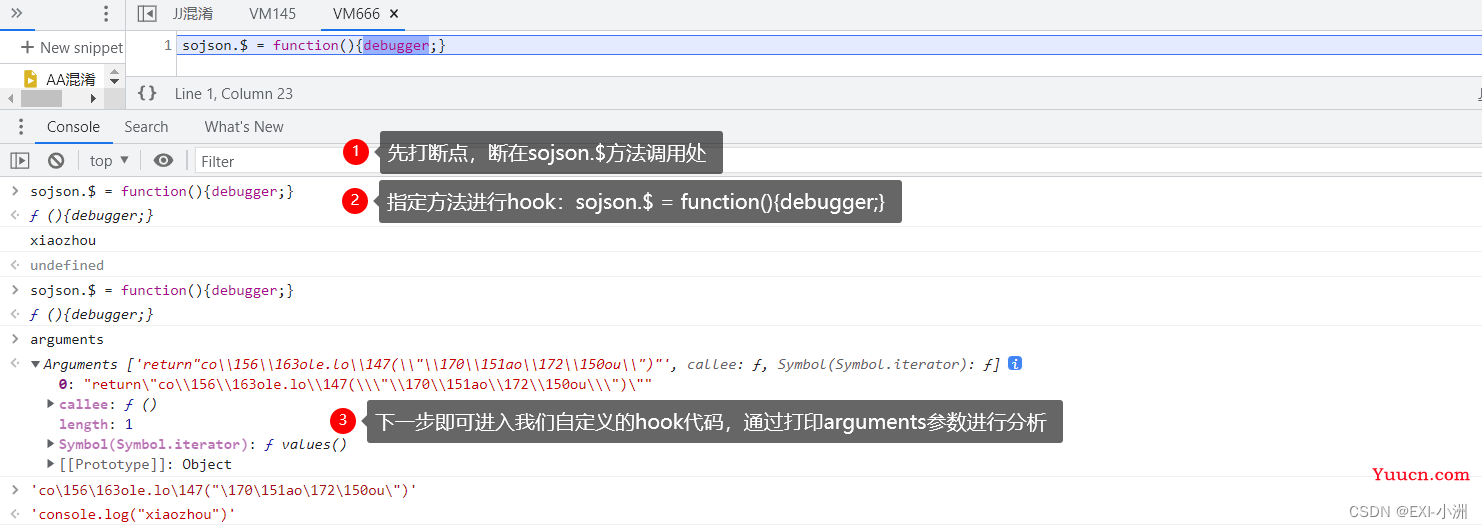This screenshot has height=529, width=1482.
Task: Select the VM666 editor tab
Action: [357, 14]
